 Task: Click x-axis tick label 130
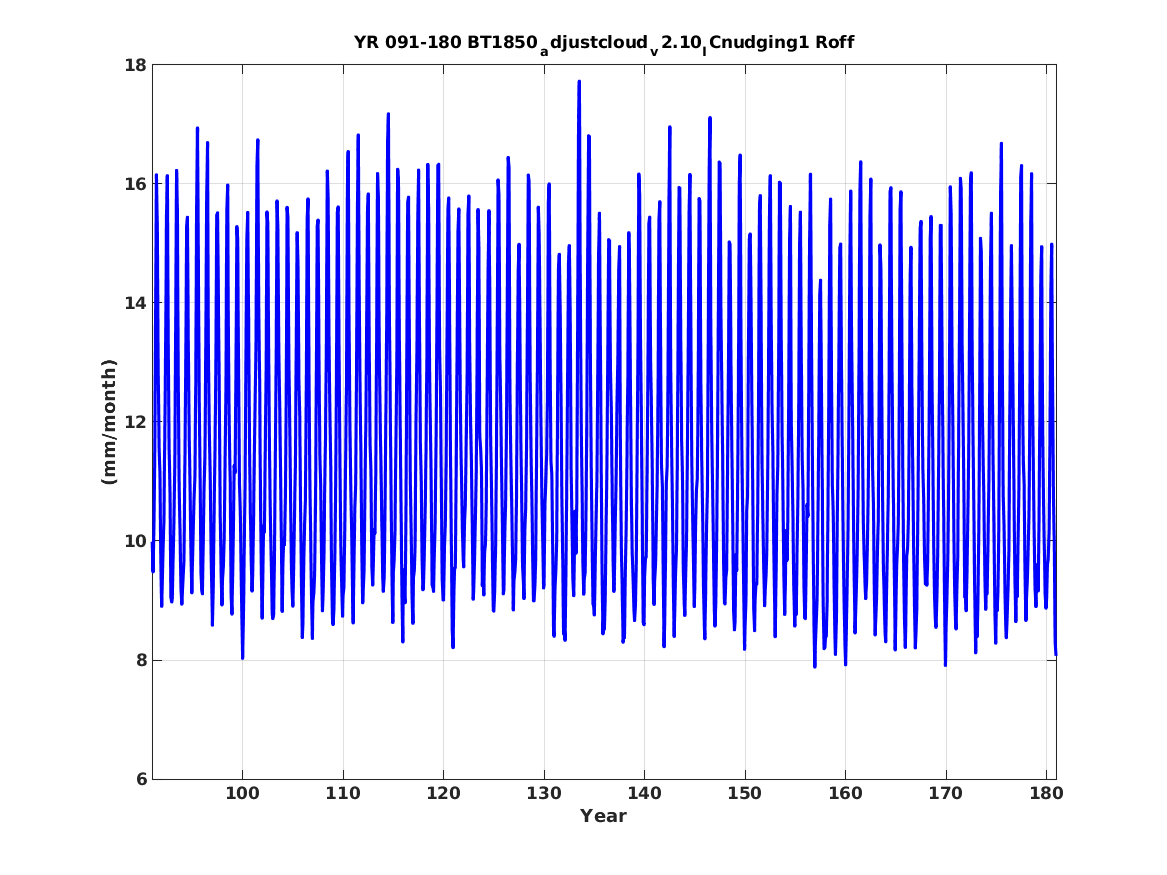[x=543, y=794]
